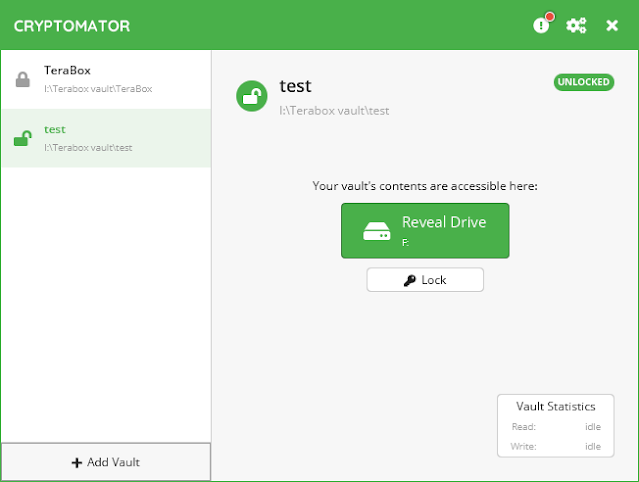Click the path I:\Terabox vault\TeraBox
The width and height of the screenshot is (639, 482).
tap(98, 89)
